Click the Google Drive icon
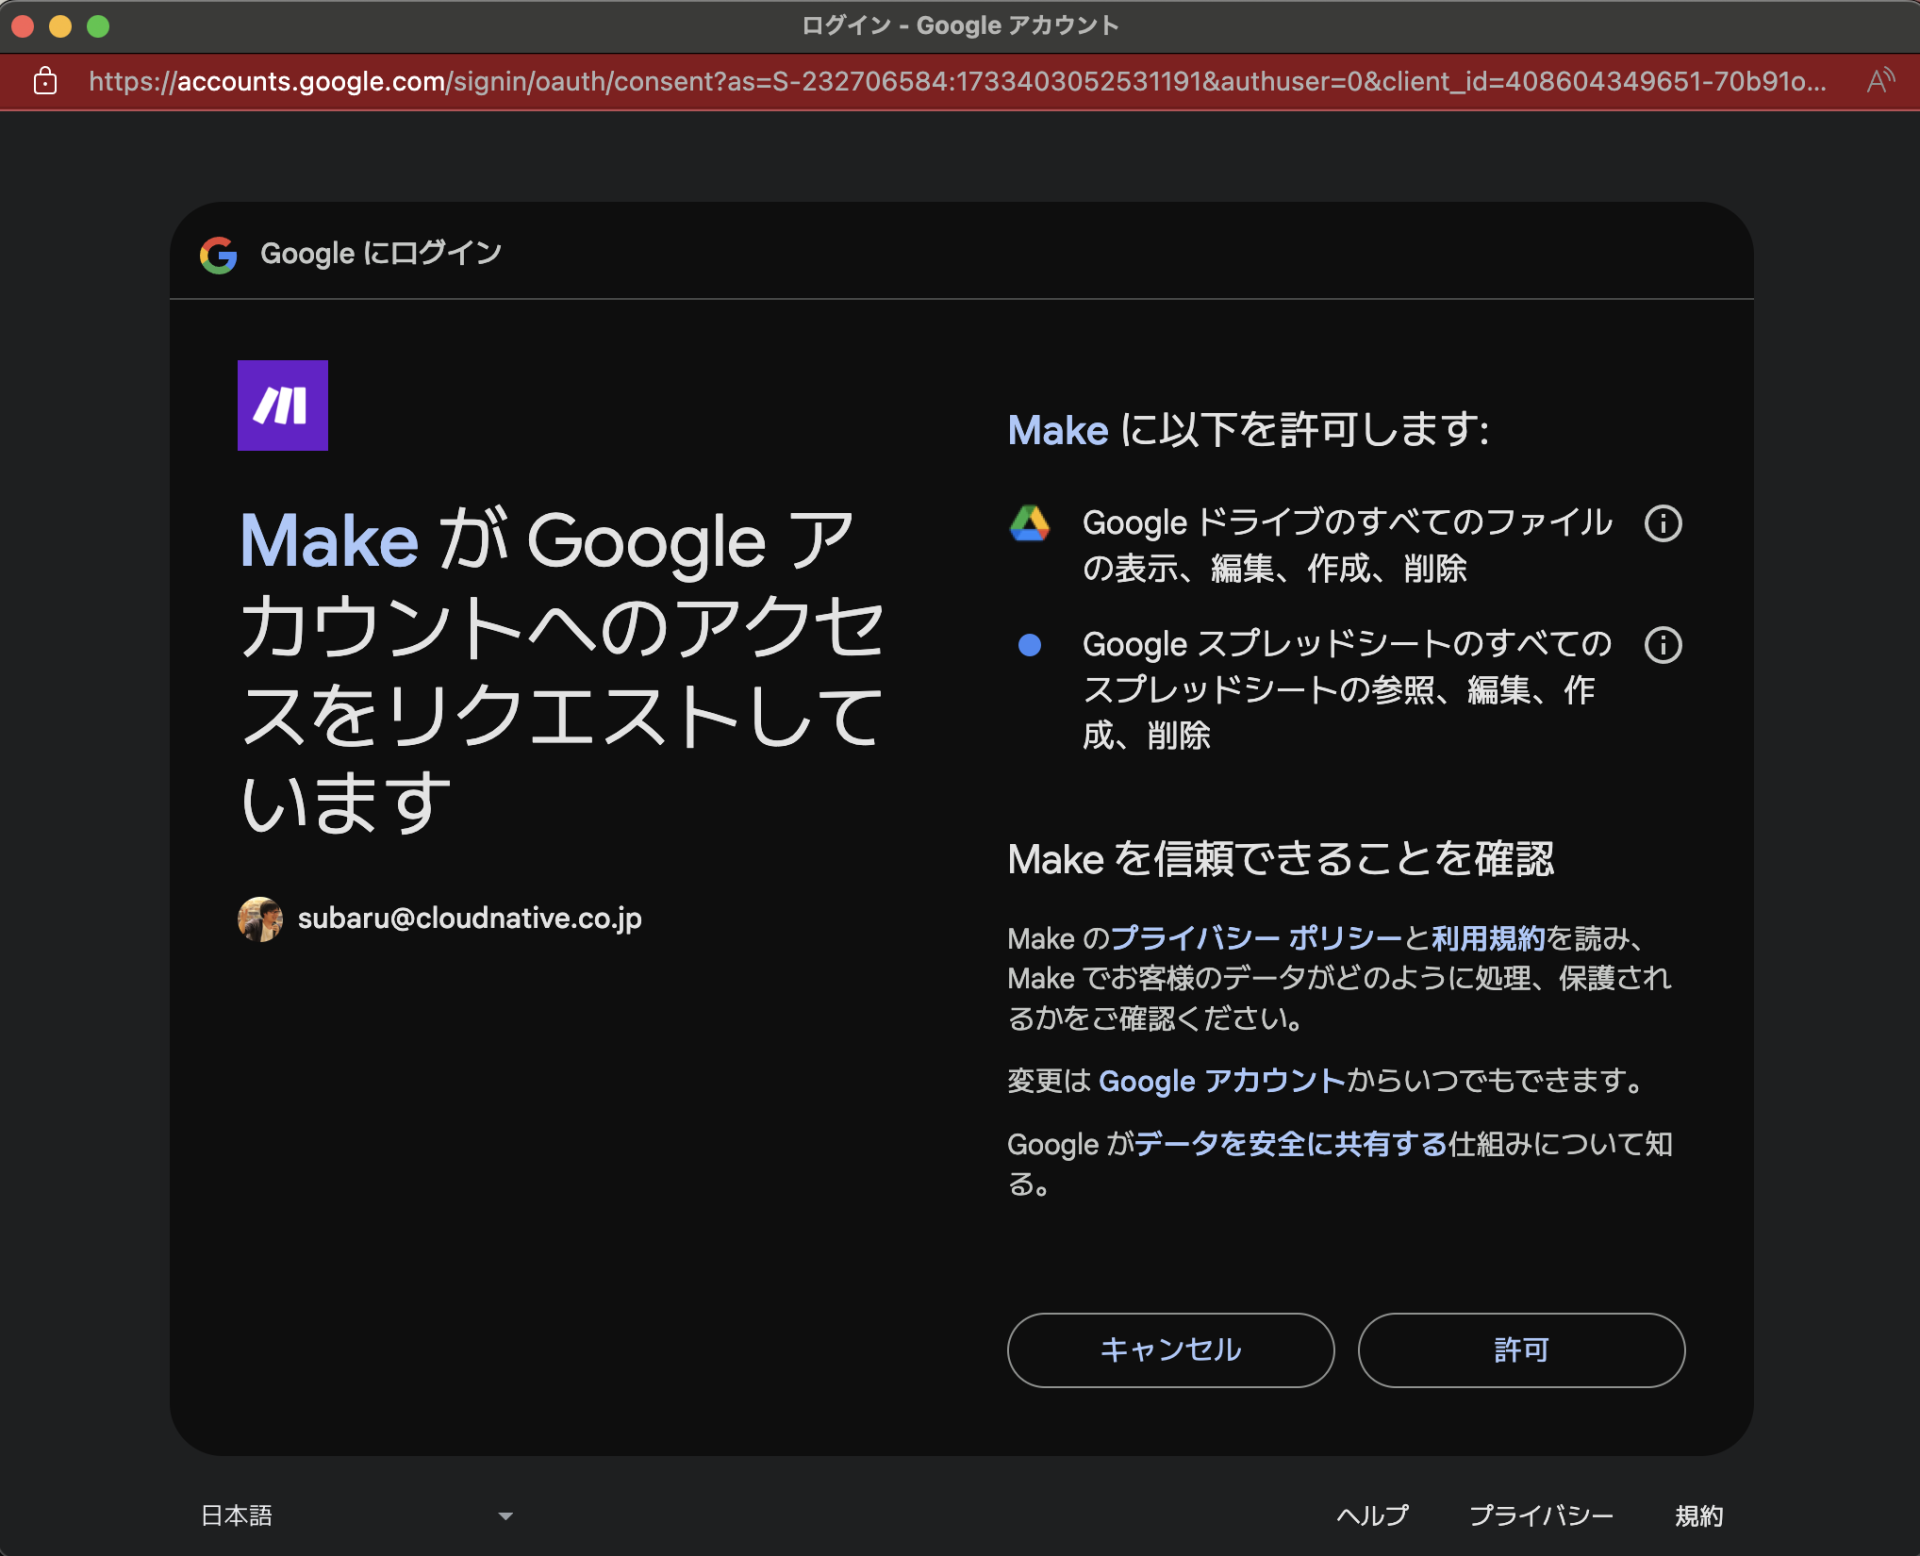Image resolution: width=1920 pixels, height=1556 pixels. coord(1032,522)
